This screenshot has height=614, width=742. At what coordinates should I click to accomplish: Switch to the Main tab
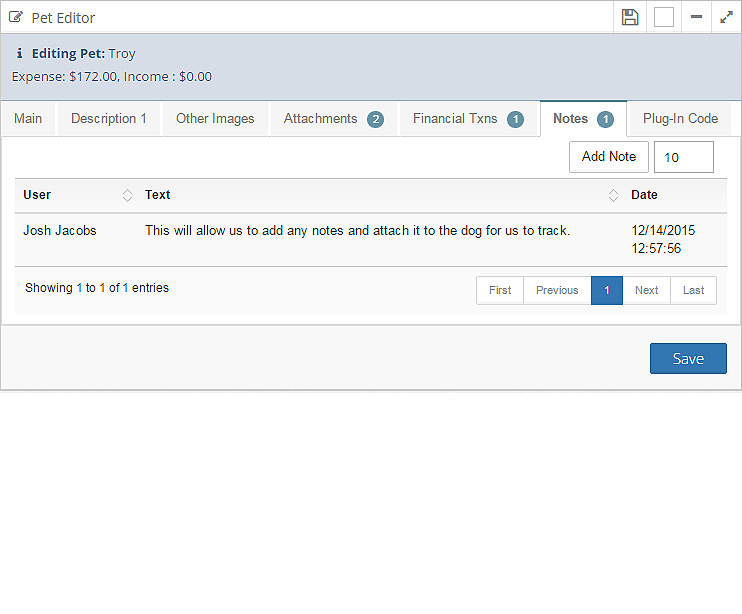28,119
